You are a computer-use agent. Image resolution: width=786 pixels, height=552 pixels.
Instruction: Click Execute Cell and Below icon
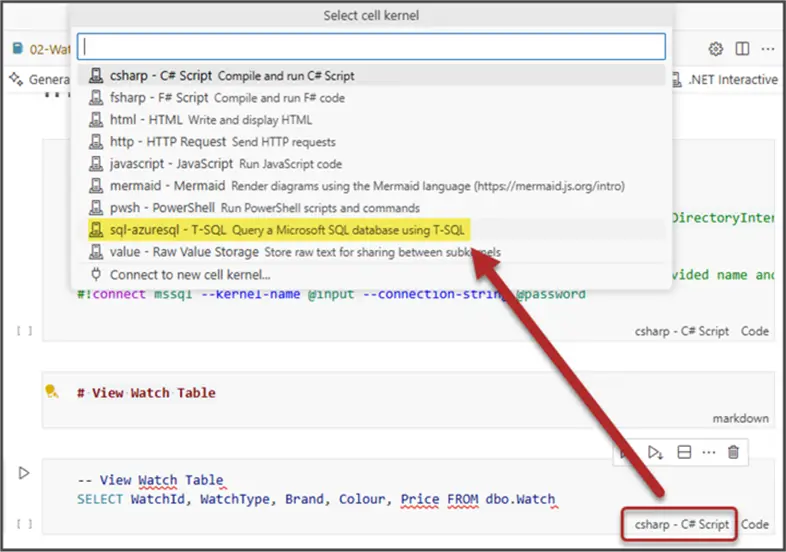coord(655,453)
